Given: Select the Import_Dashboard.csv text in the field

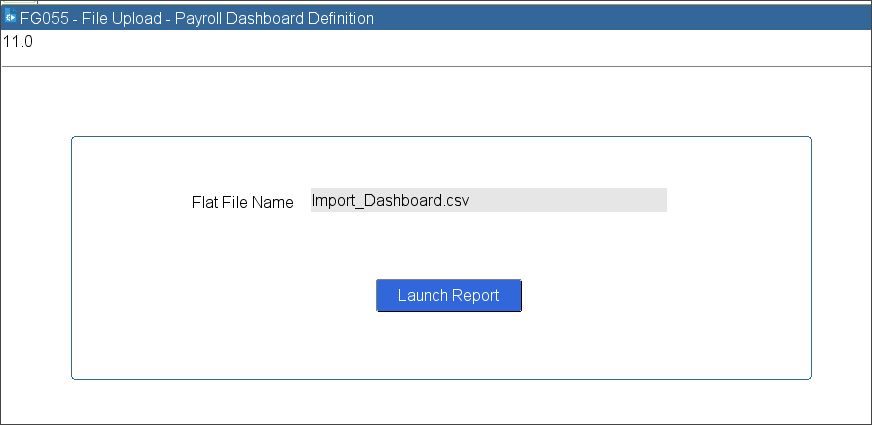Looking at the screenshot, I should (390, 200).
